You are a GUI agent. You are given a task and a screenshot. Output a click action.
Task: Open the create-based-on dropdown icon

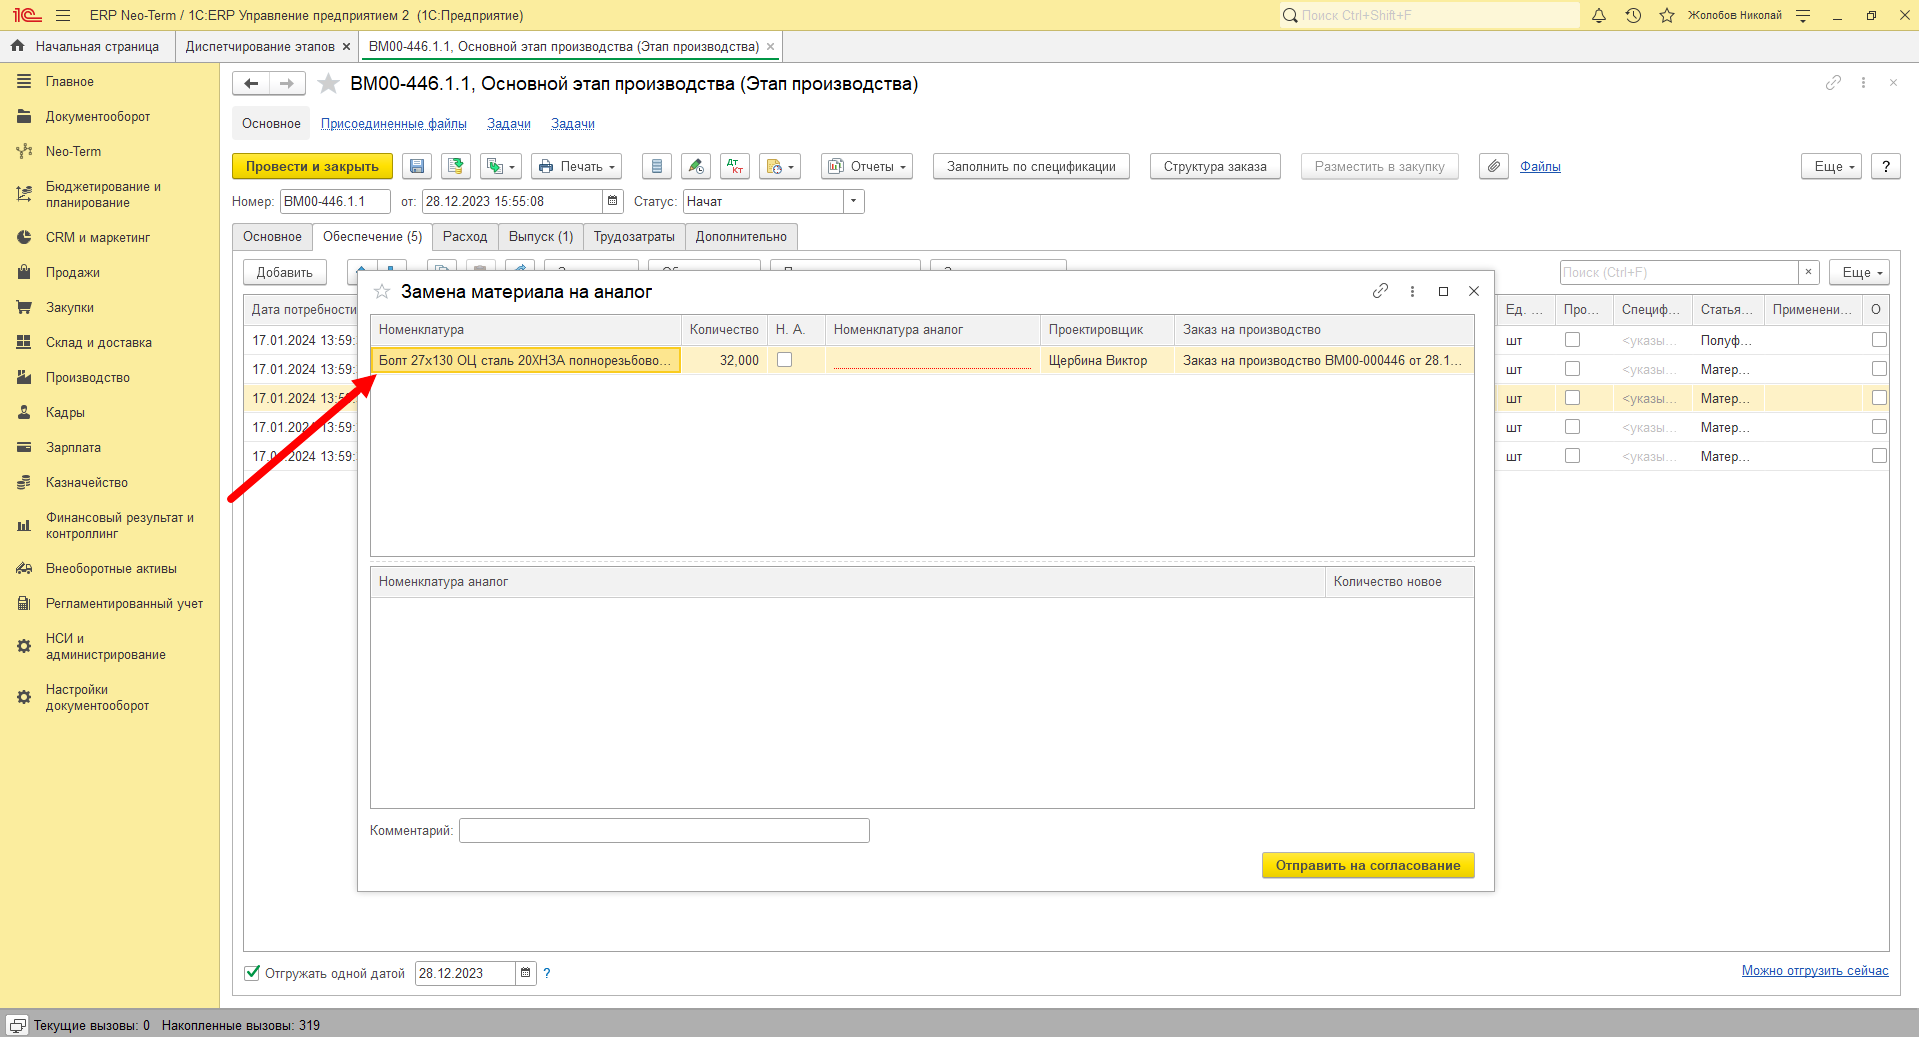coord(501,166)
